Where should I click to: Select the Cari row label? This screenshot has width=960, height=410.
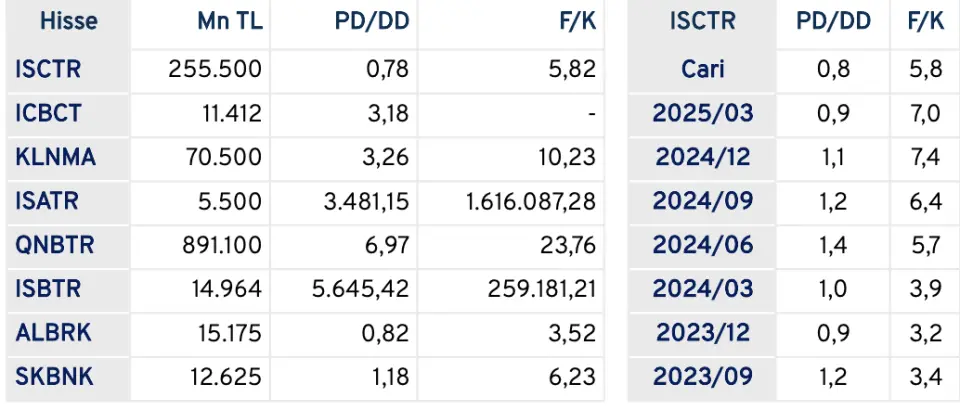703,69
